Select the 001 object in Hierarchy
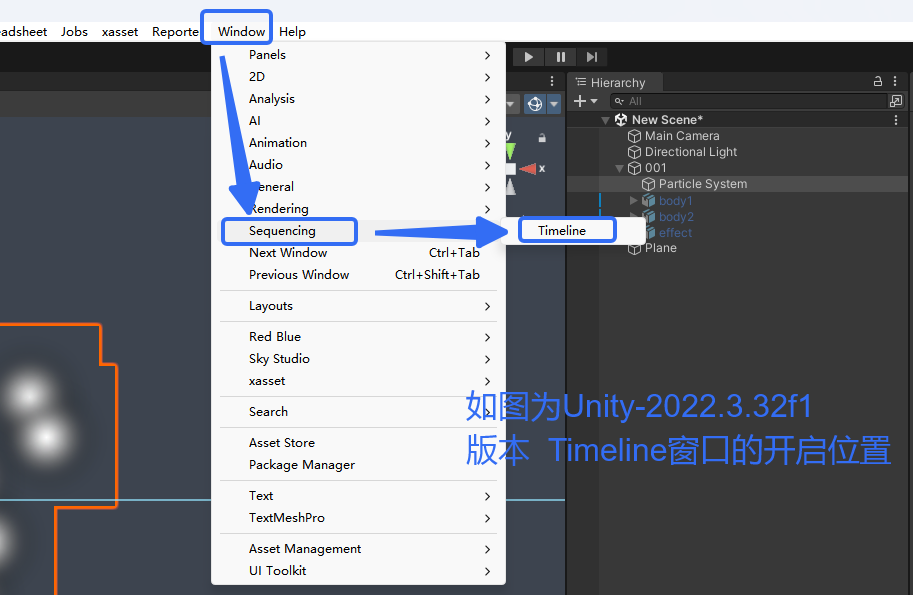Screen dimensions: 913x595 656,168
